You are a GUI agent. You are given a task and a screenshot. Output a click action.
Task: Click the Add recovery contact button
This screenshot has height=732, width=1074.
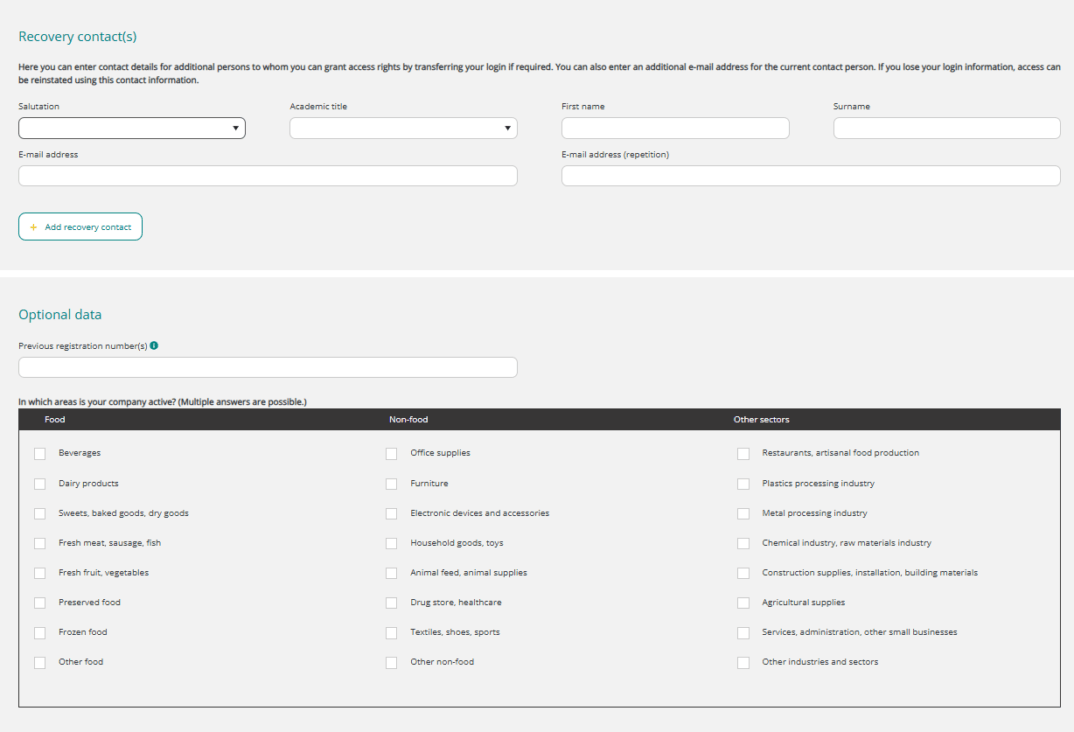click(80, 227)
